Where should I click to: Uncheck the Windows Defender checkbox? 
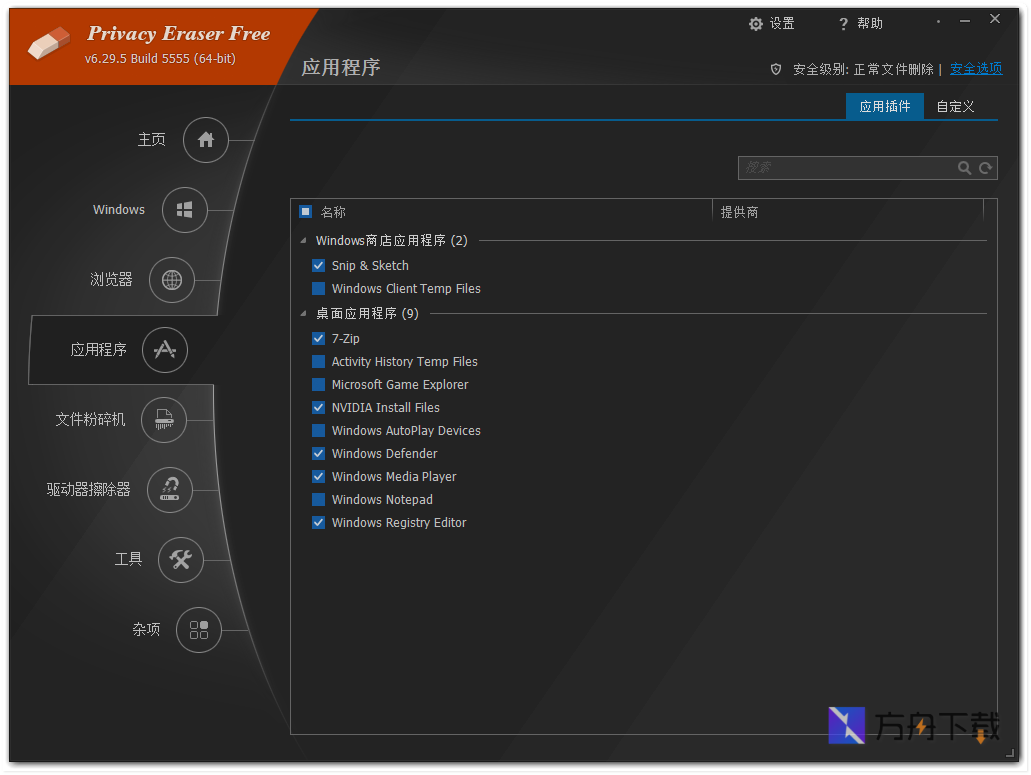(318, 454)
